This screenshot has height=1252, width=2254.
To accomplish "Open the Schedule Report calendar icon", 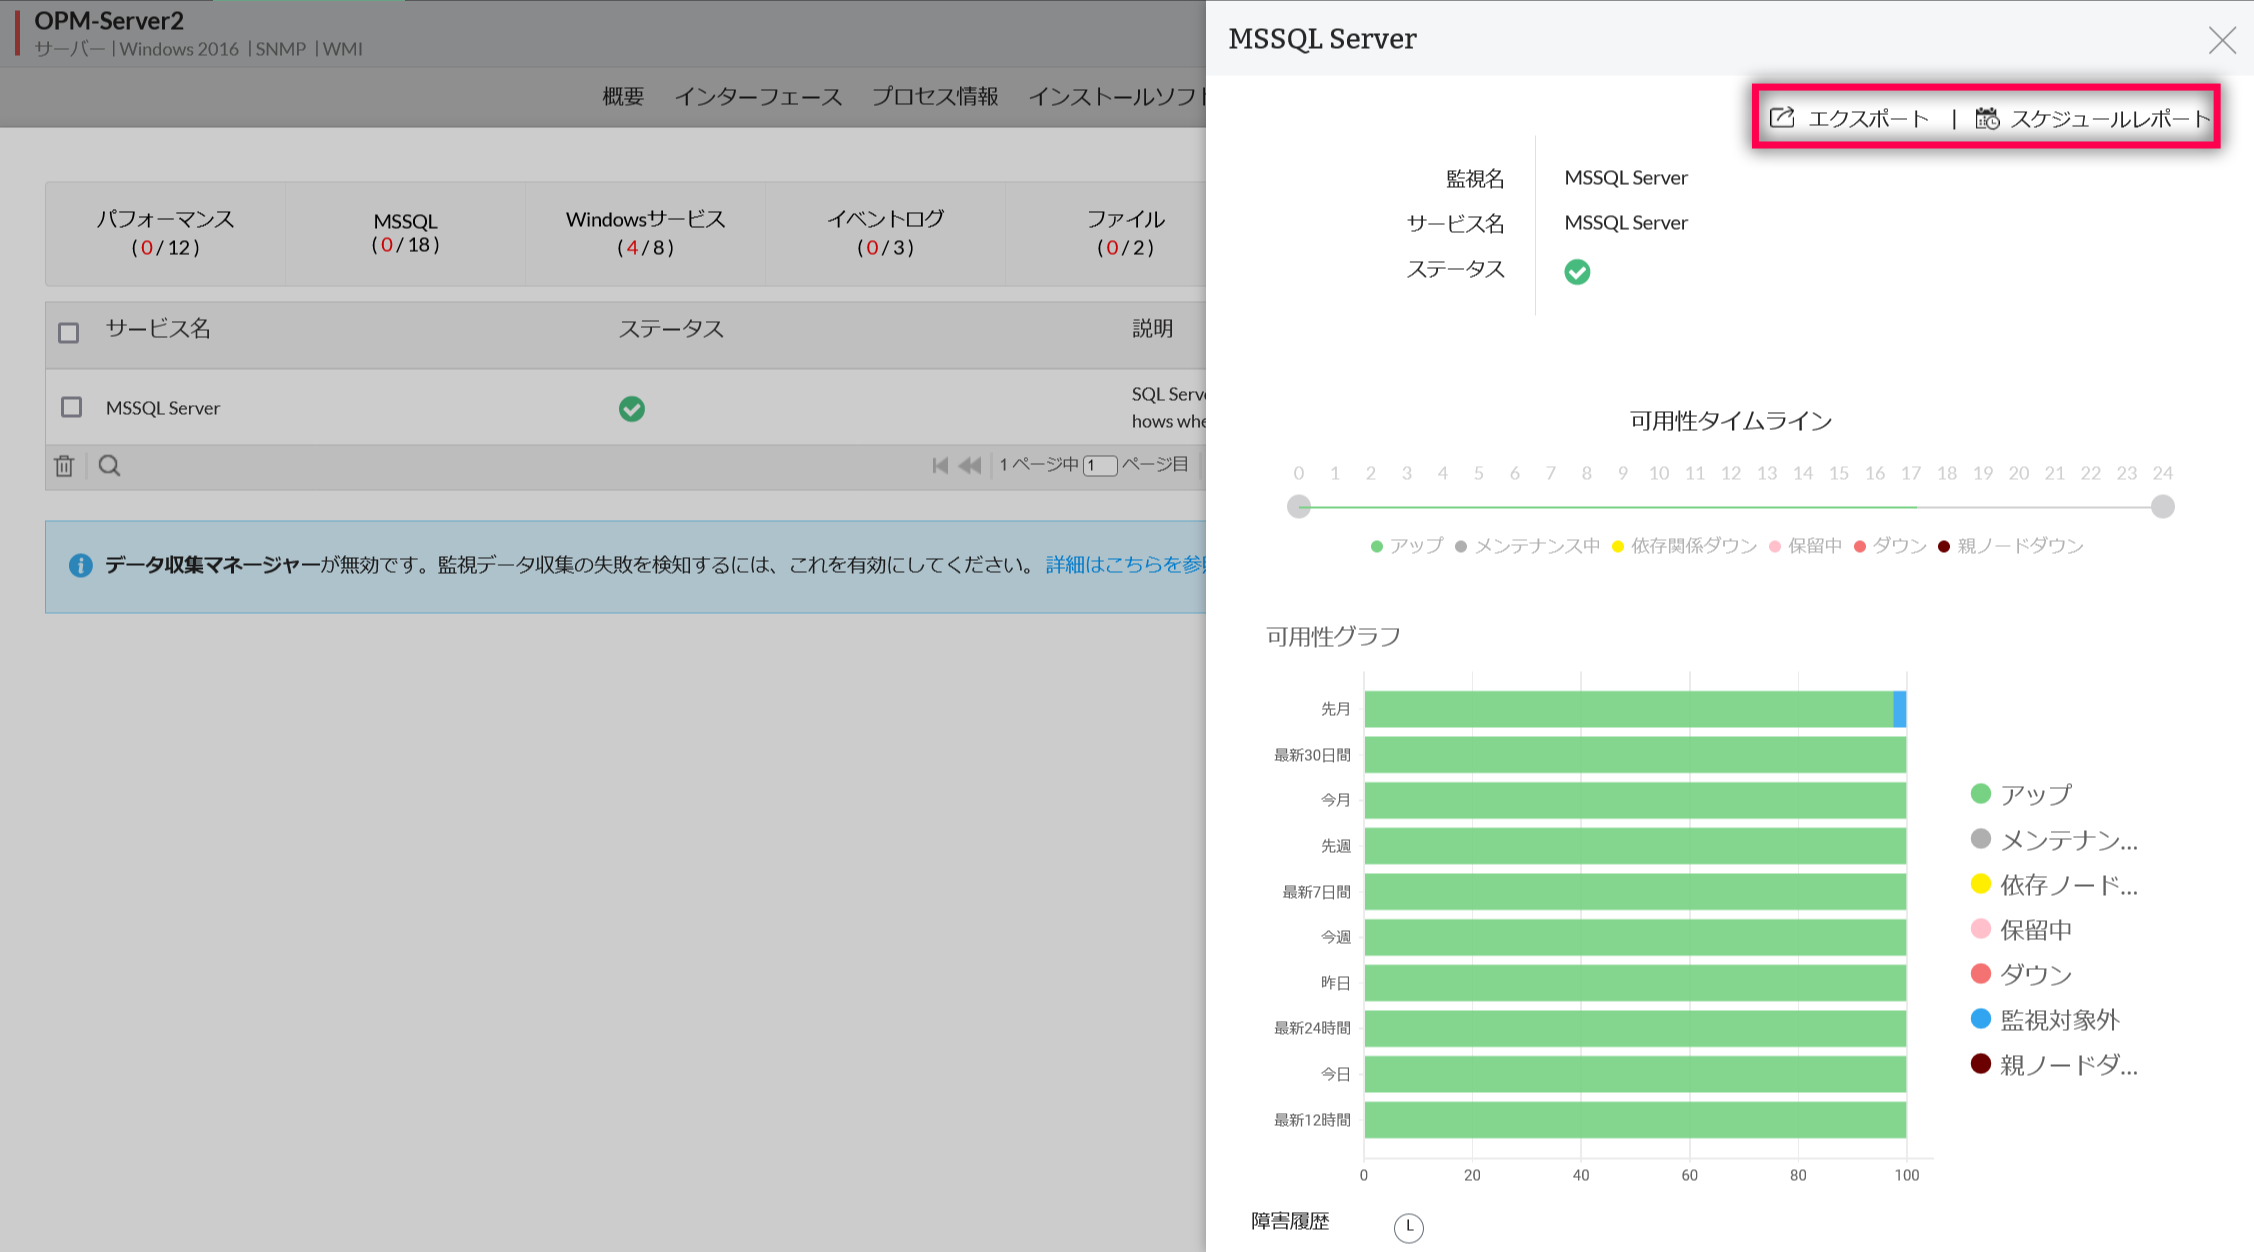I will [x=1986, y=118].
